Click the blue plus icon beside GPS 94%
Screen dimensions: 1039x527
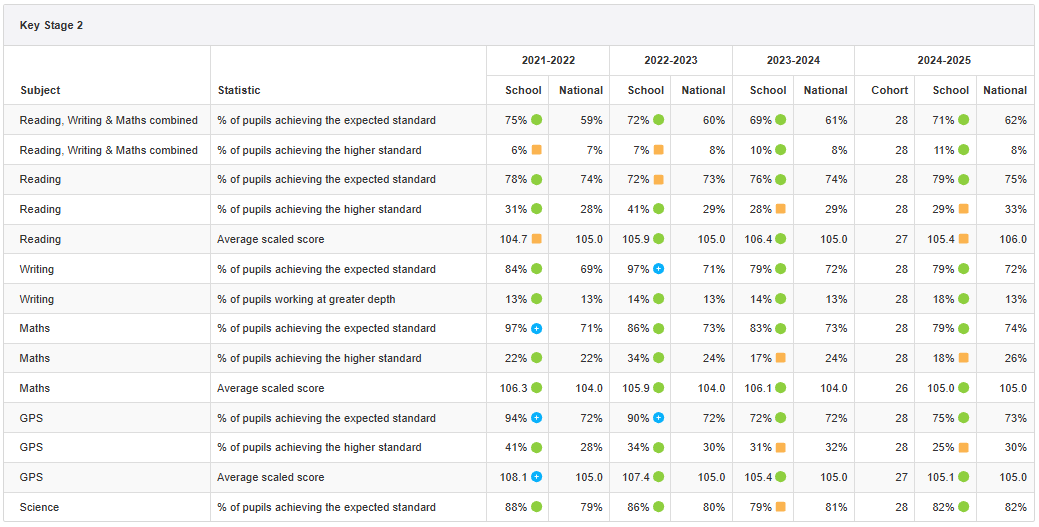pos(537,418)
